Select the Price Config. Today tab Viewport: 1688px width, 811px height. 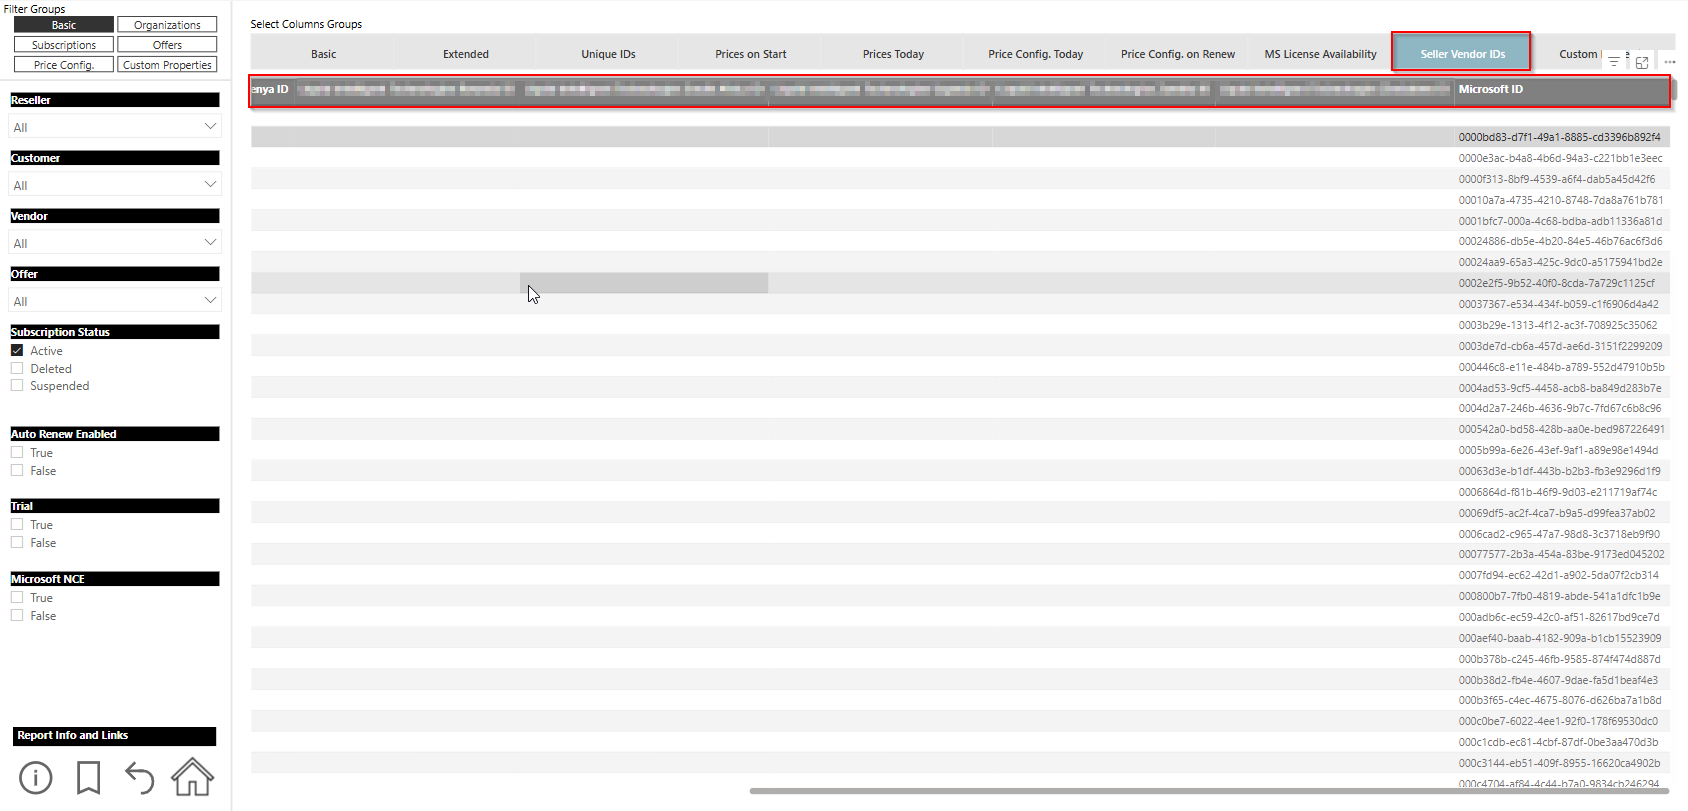(x=1036, y=54)
